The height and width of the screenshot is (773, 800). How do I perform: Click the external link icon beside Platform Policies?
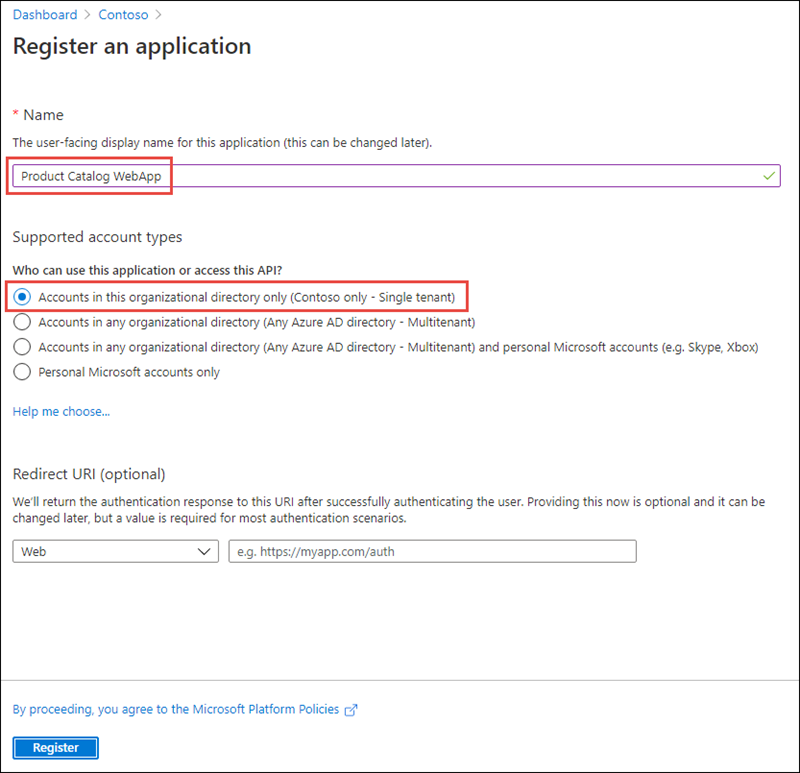pos(351,710)
